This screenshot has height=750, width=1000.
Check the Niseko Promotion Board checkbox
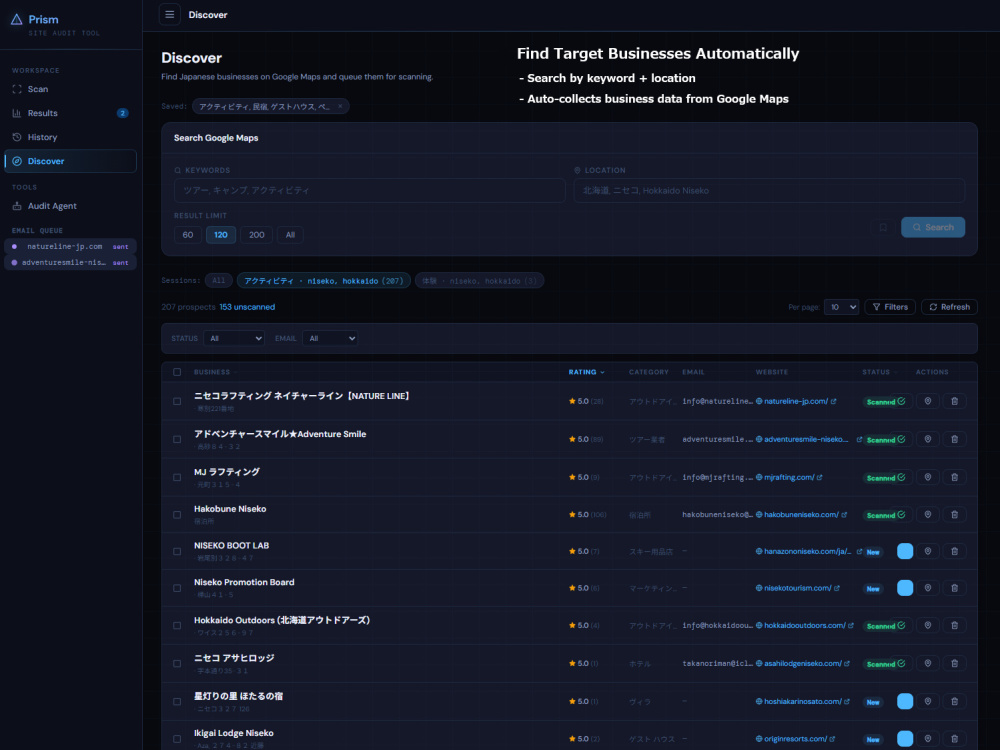coord(177,588)
